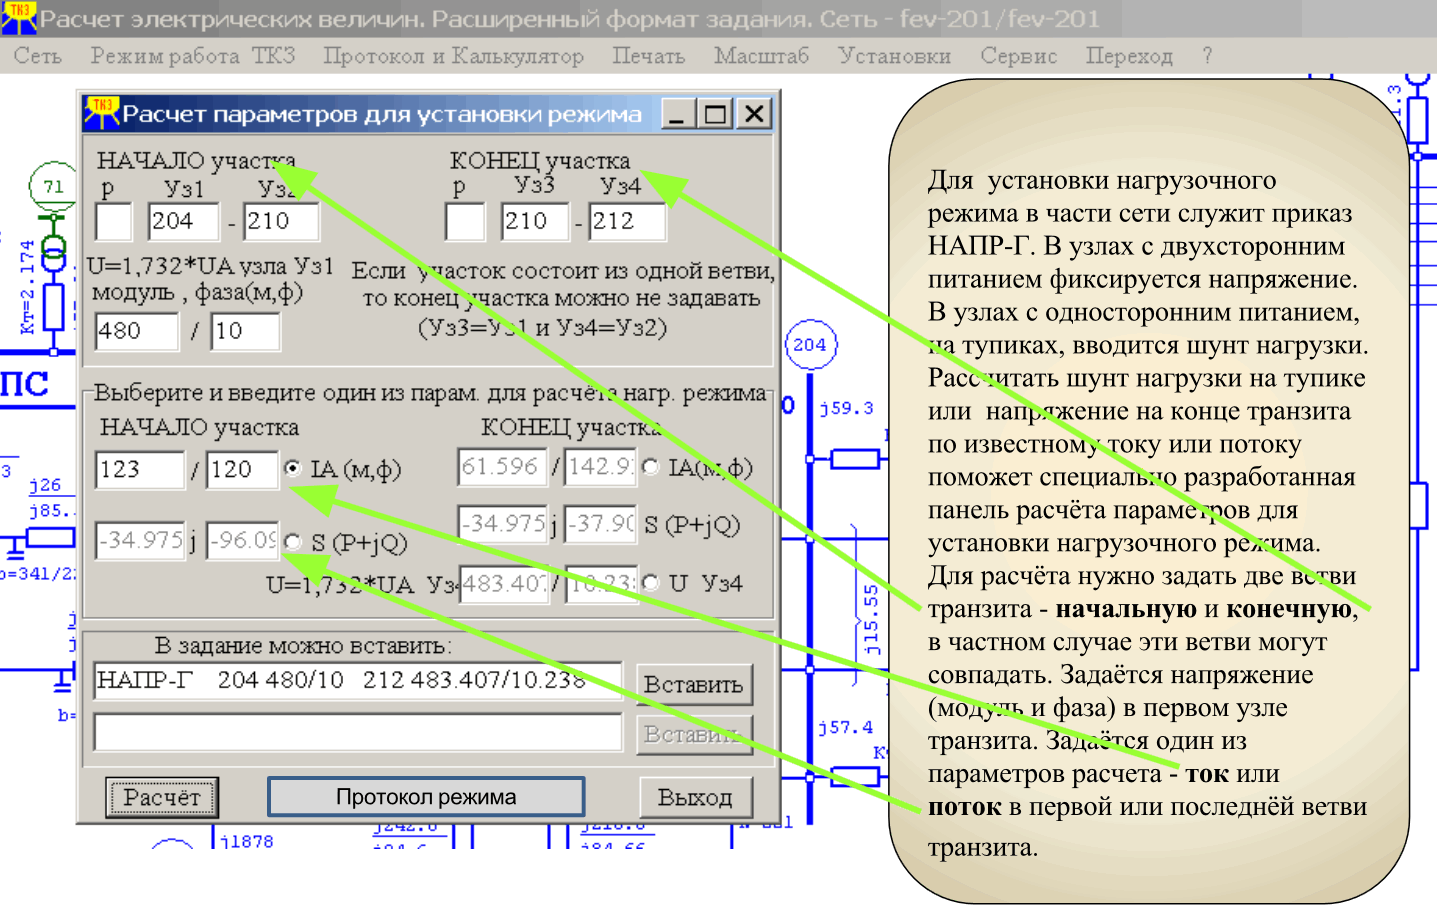Minimize the mode parameters dialog
Image resolution: width=1437 pixels, height=912 pixels.
(678, 114)
